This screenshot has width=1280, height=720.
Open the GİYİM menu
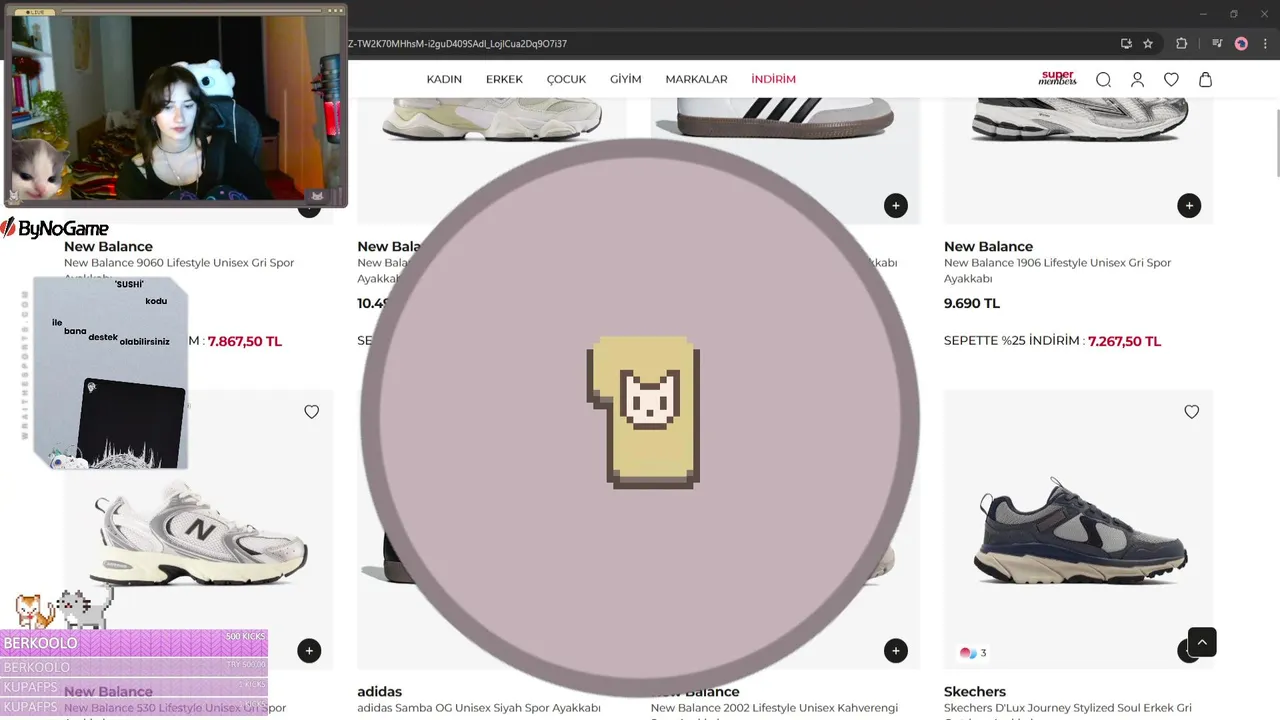point(626,79)
